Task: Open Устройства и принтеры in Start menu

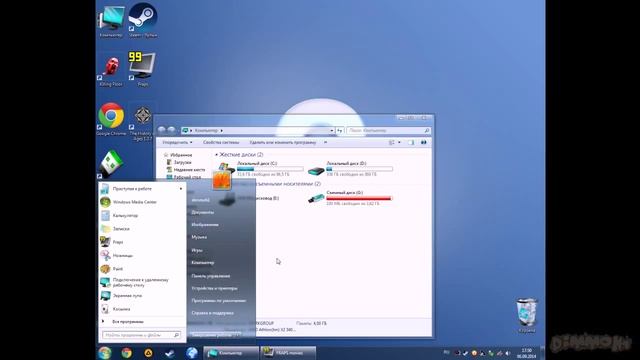Action: (x=214, y=288)
